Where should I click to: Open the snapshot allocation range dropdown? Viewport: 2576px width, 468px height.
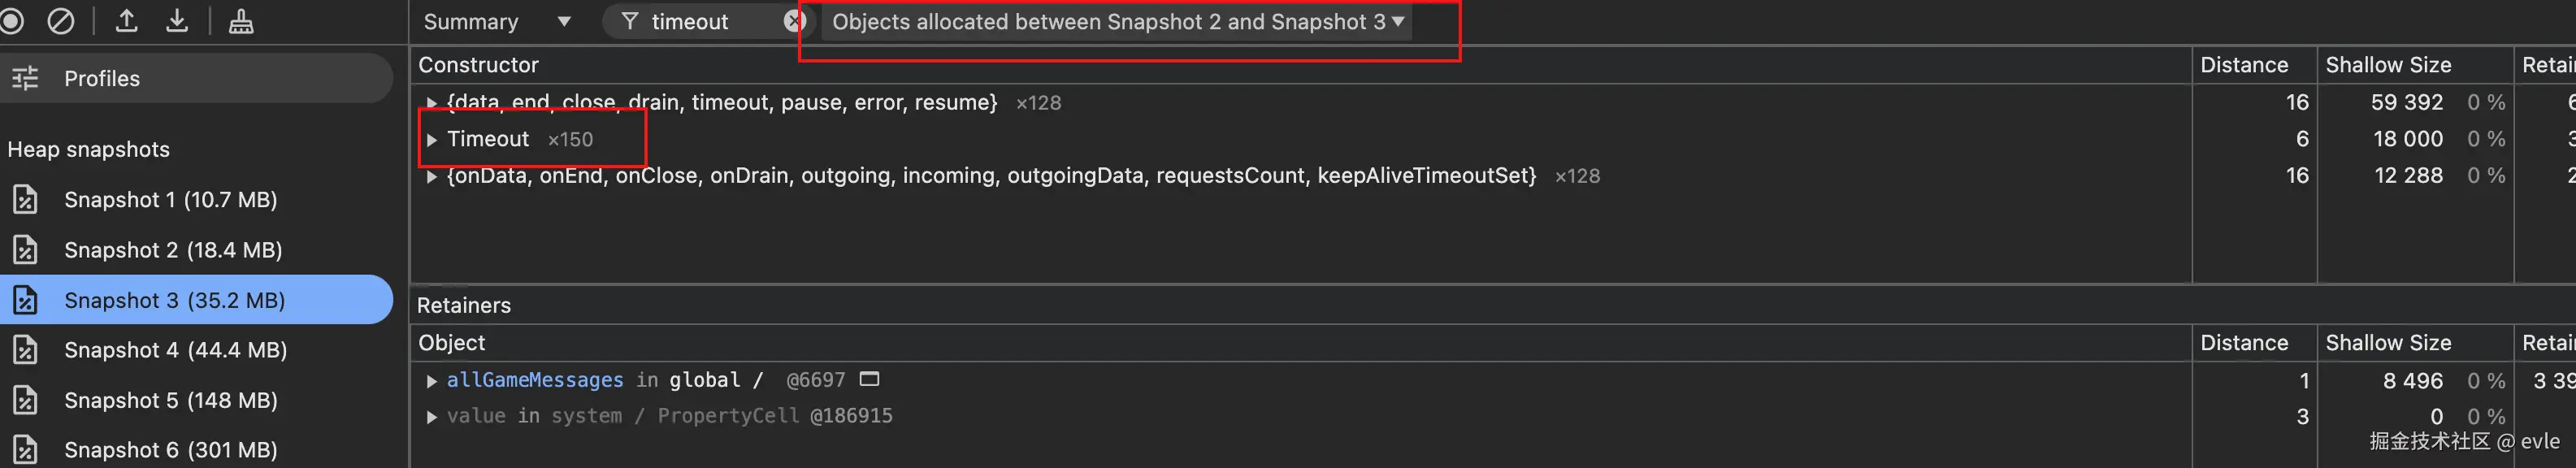1116,21
